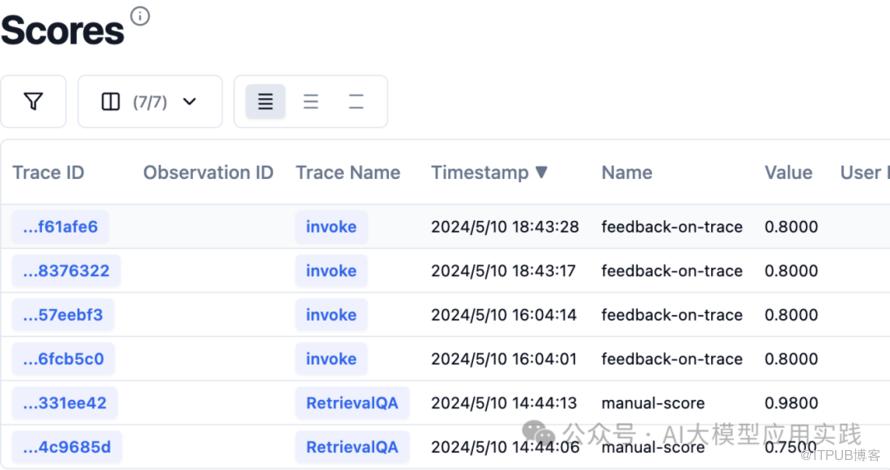Click the Value column header
The height and width of the screenshot is (470, 890).
(788, 173)
